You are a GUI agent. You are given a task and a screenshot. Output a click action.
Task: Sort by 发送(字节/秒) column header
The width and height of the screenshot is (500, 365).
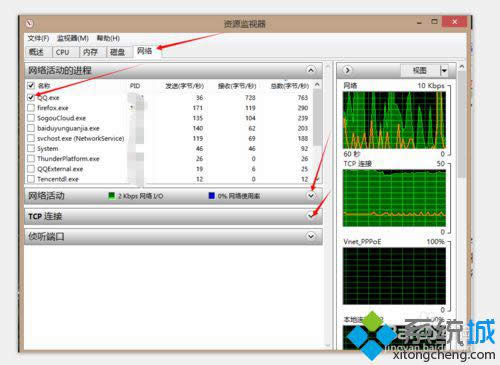(x=184, y=86)
